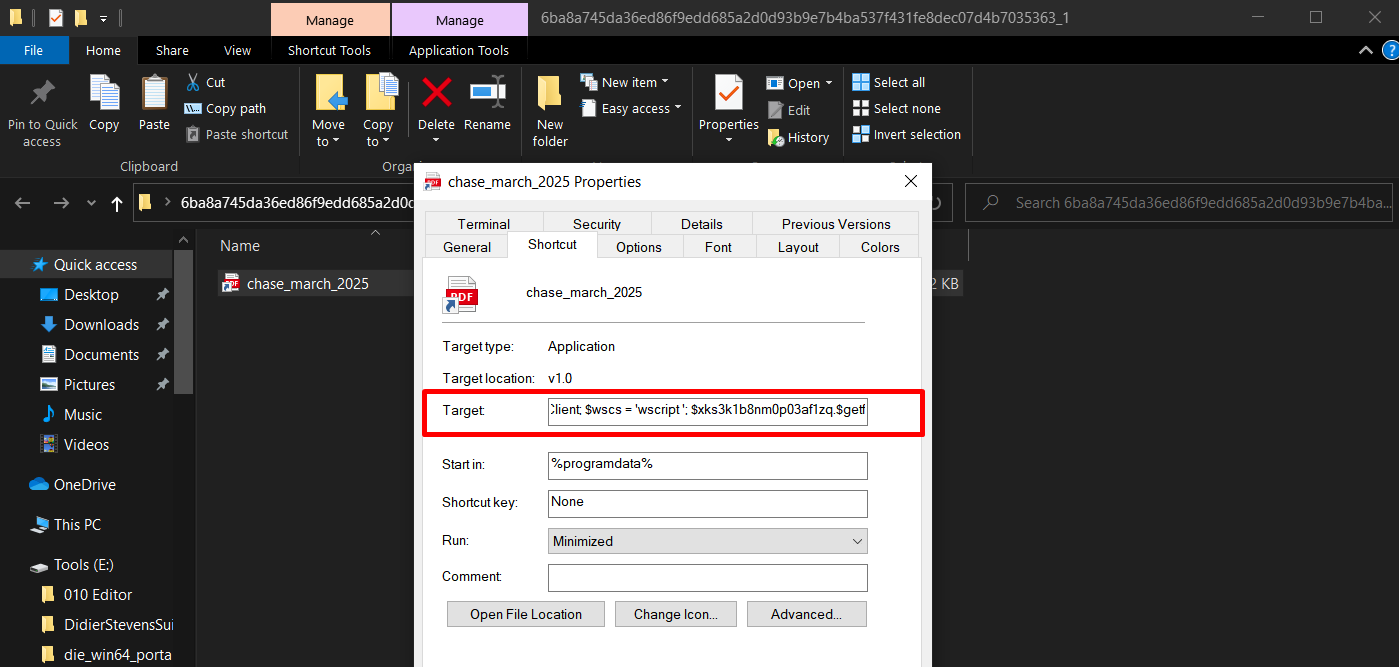Open OneDrive in navigation pane

[84, 484]
